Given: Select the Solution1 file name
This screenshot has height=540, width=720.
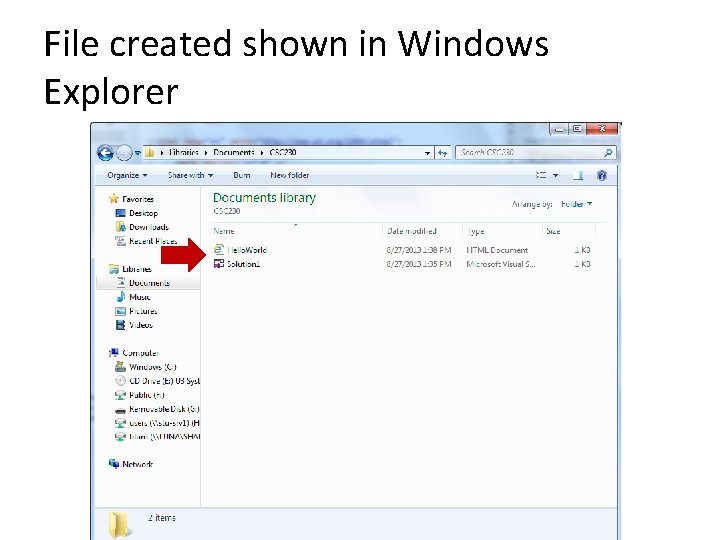Looking at the screenshot, I should (243, 264).
